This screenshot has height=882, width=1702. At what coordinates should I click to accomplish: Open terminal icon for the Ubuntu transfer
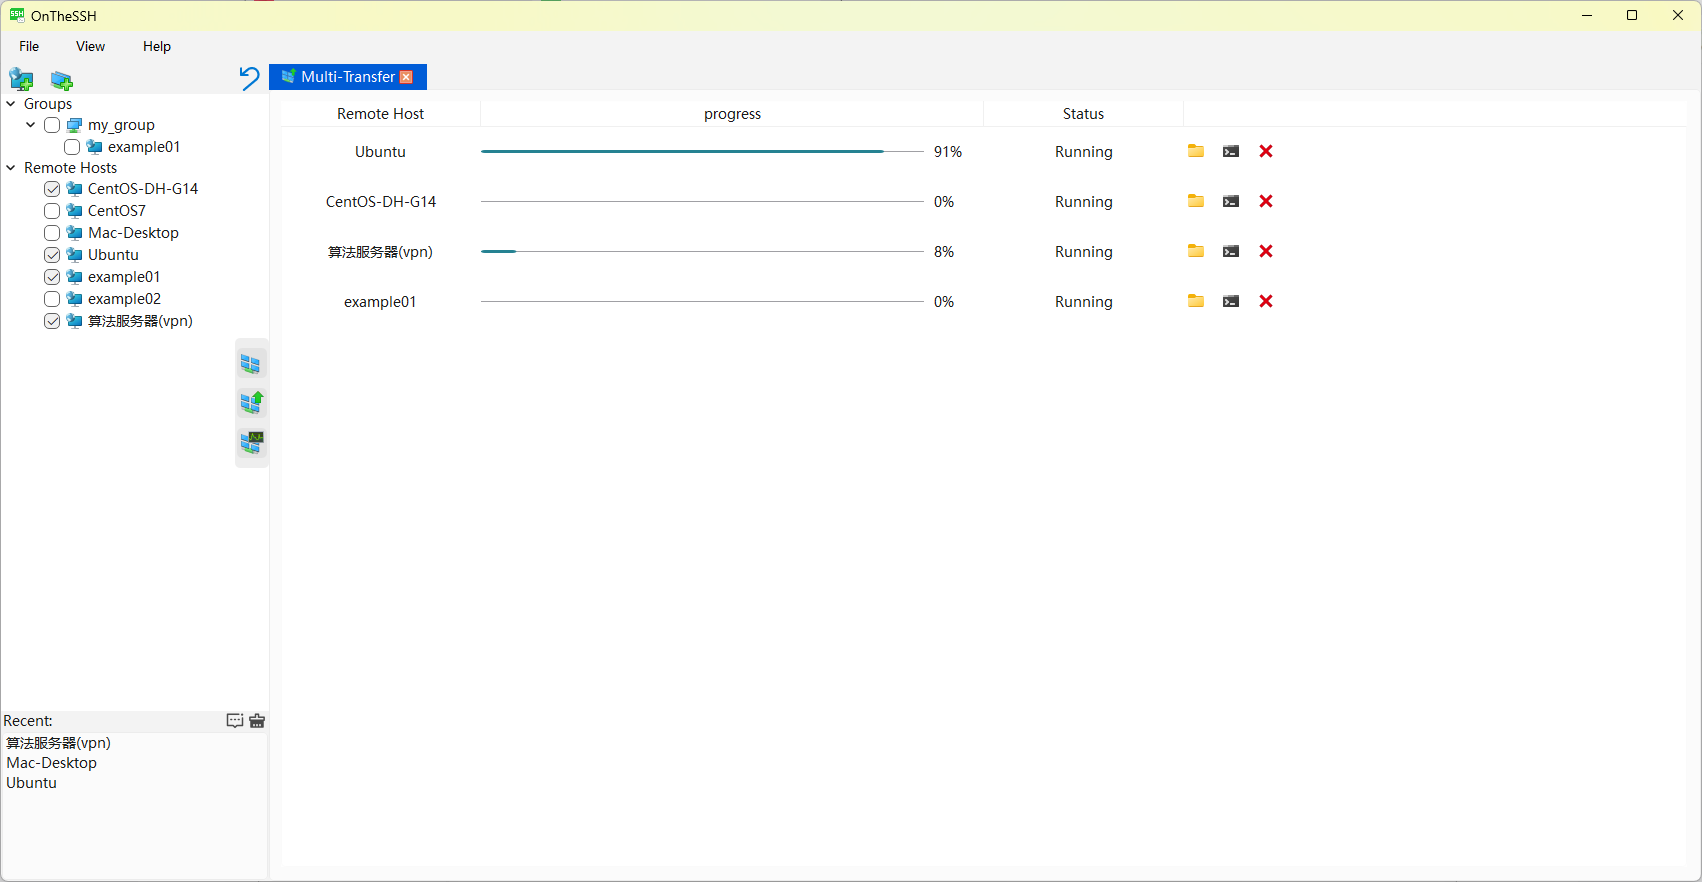pyautogui.click(x=1231, y=151)
